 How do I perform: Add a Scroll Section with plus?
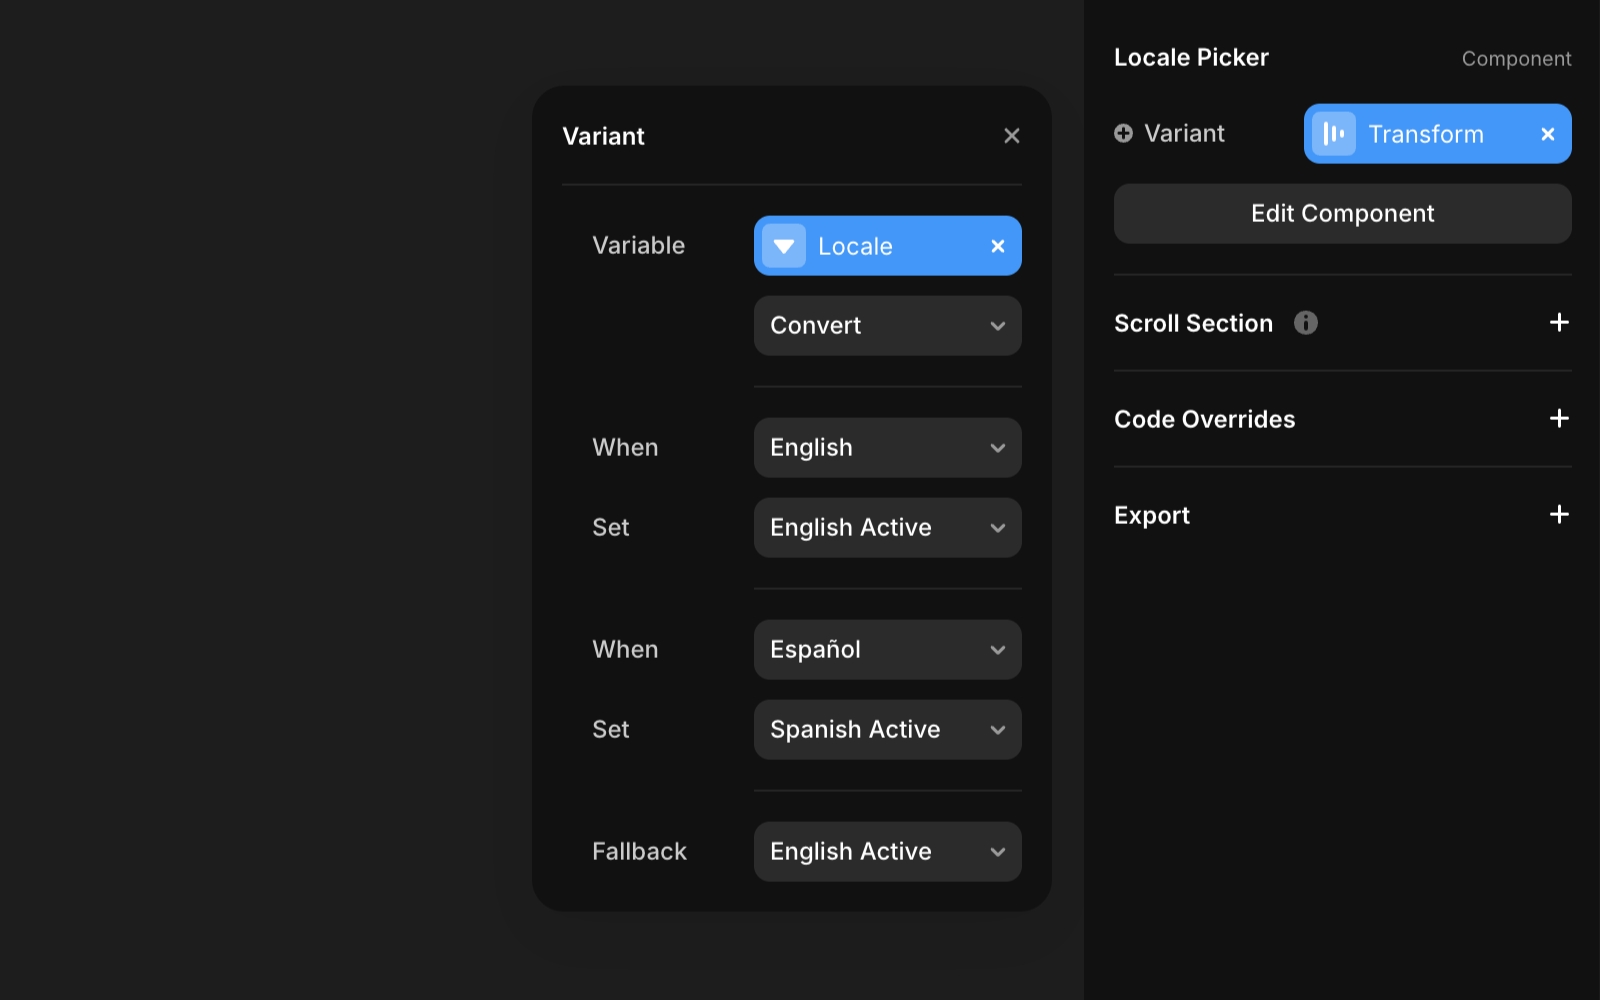(1558, 323)
